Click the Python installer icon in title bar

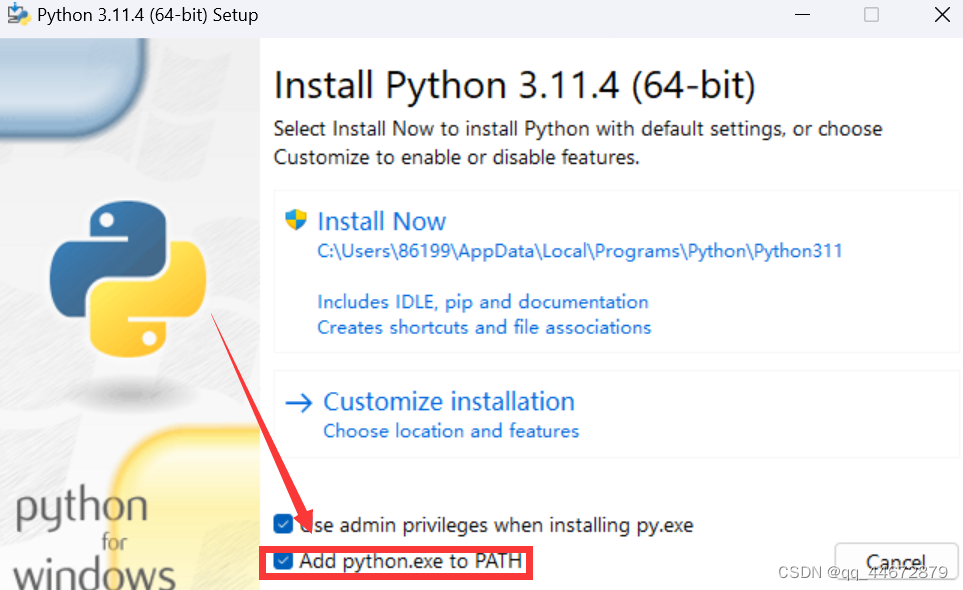[x=18, y=14]
